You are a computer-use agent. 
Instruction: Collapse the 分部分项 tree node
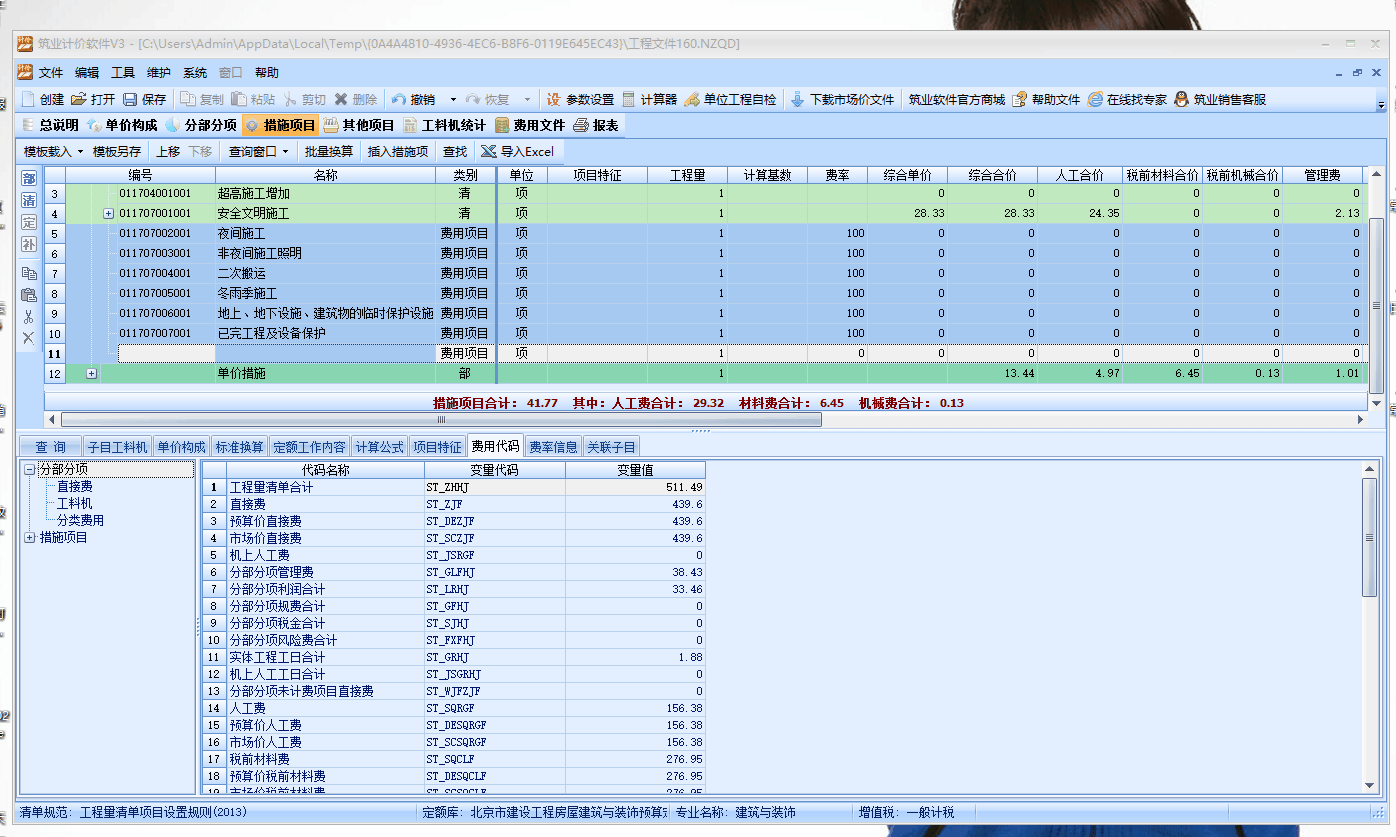(30, 469)
